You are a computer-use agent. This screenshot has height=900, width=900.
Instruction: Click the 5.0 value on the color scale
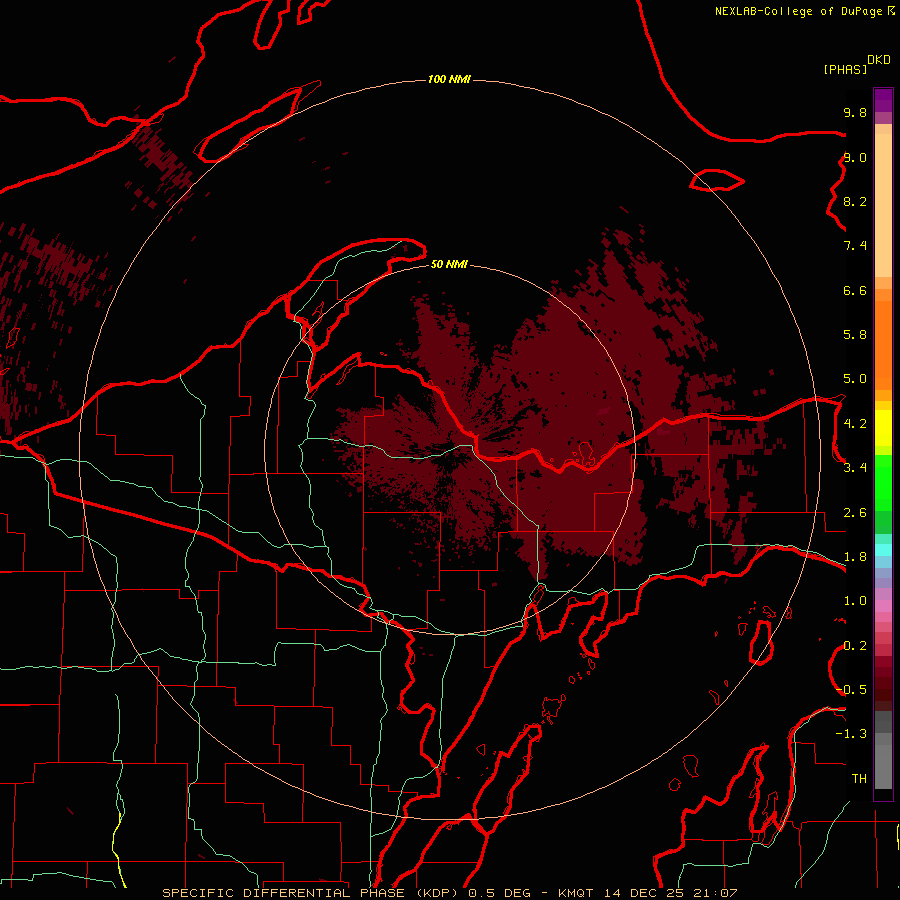point(855,379)
